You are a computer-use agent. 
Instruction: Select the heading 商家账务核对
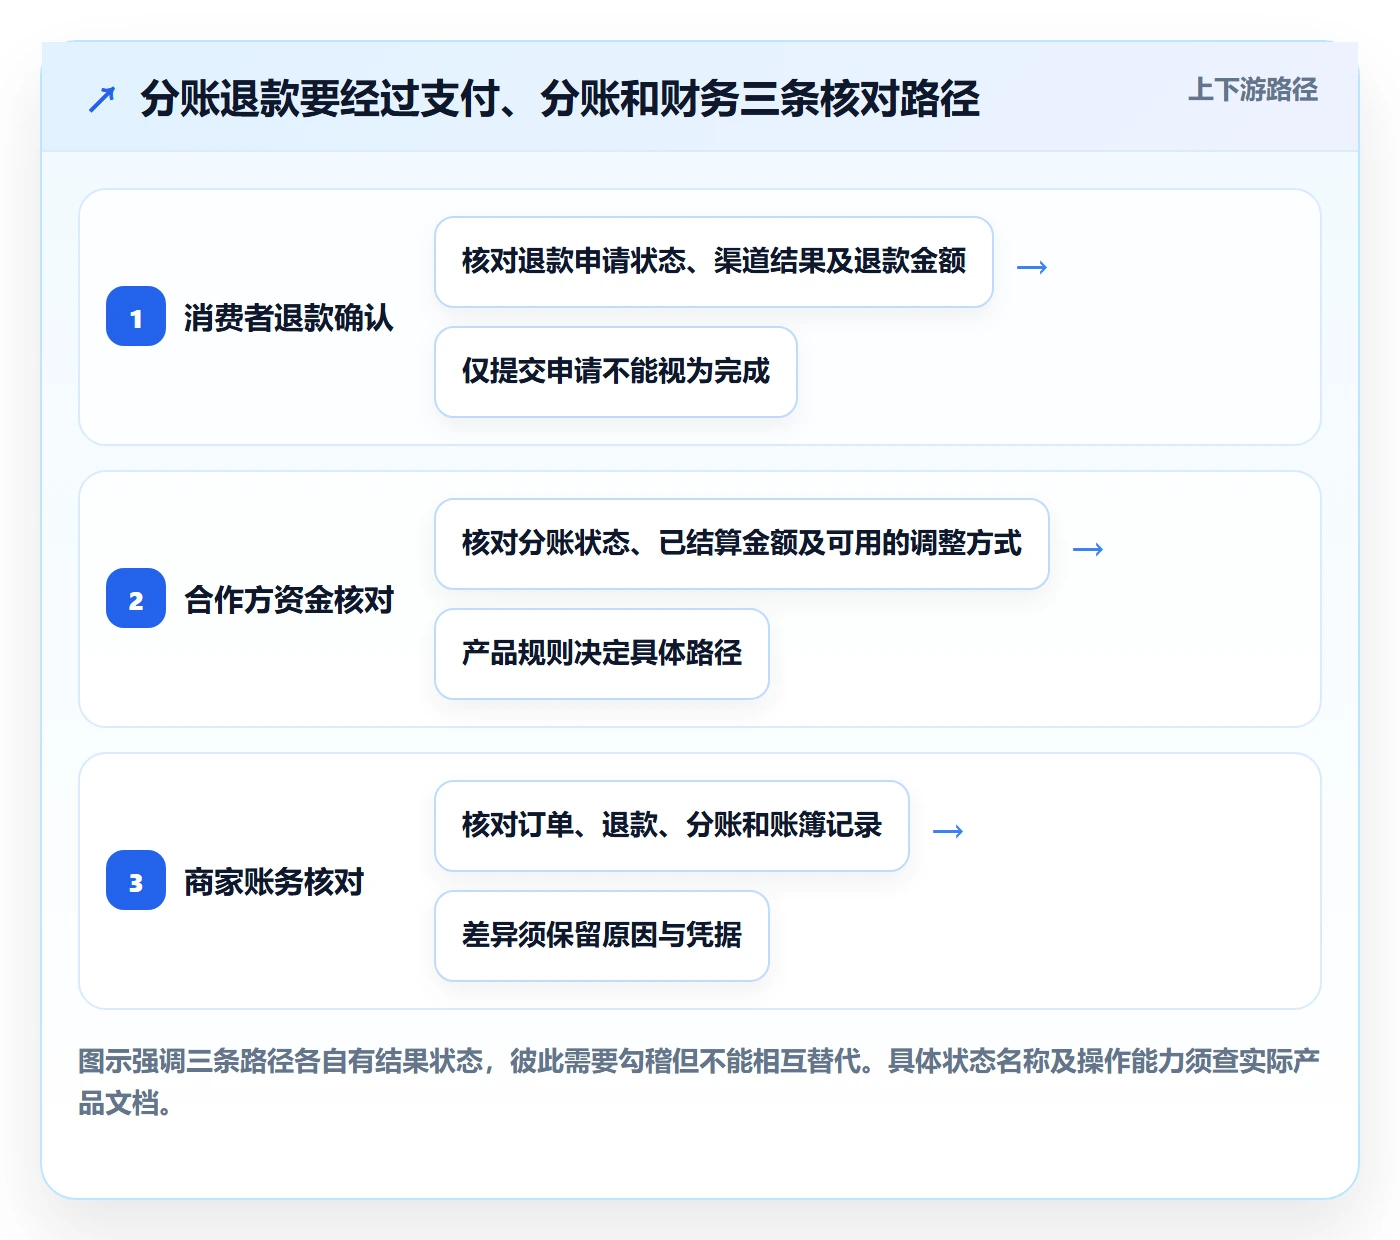click(274, 882)
